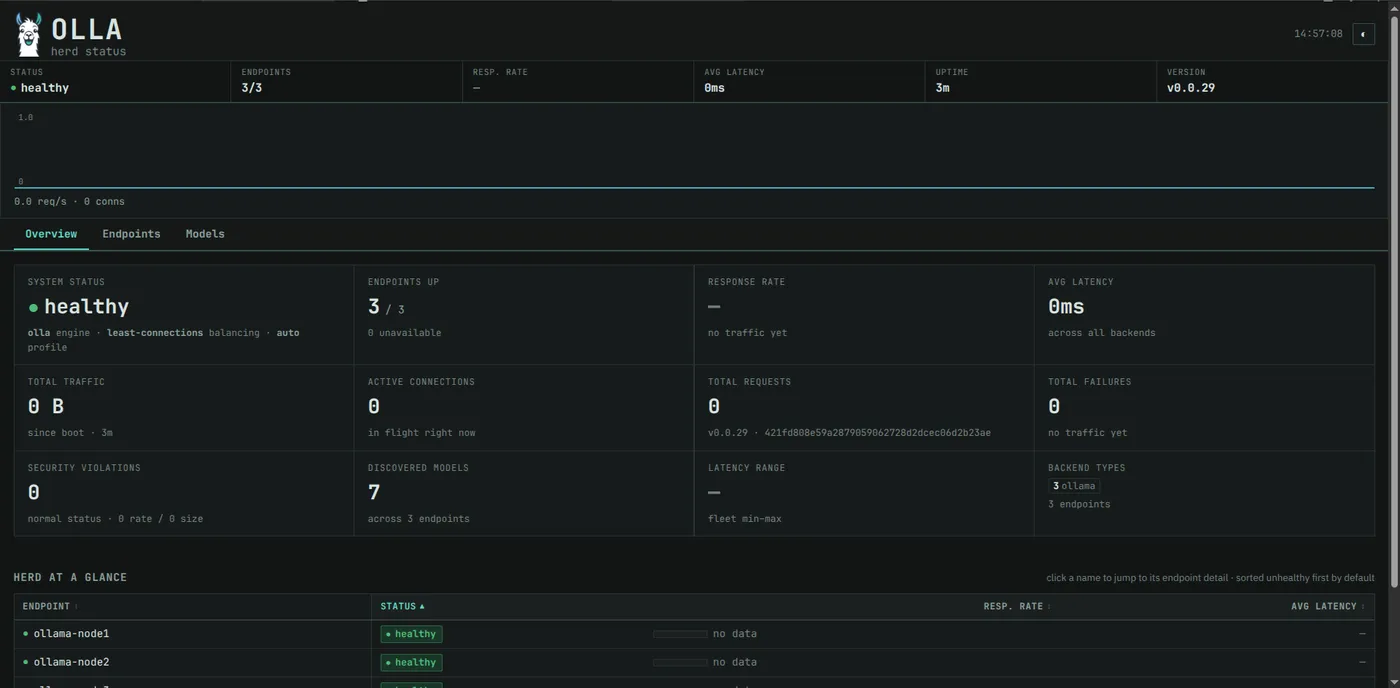Open the Overview tab
This screenshot has height=688, width=1400.
tap(51, 234)
